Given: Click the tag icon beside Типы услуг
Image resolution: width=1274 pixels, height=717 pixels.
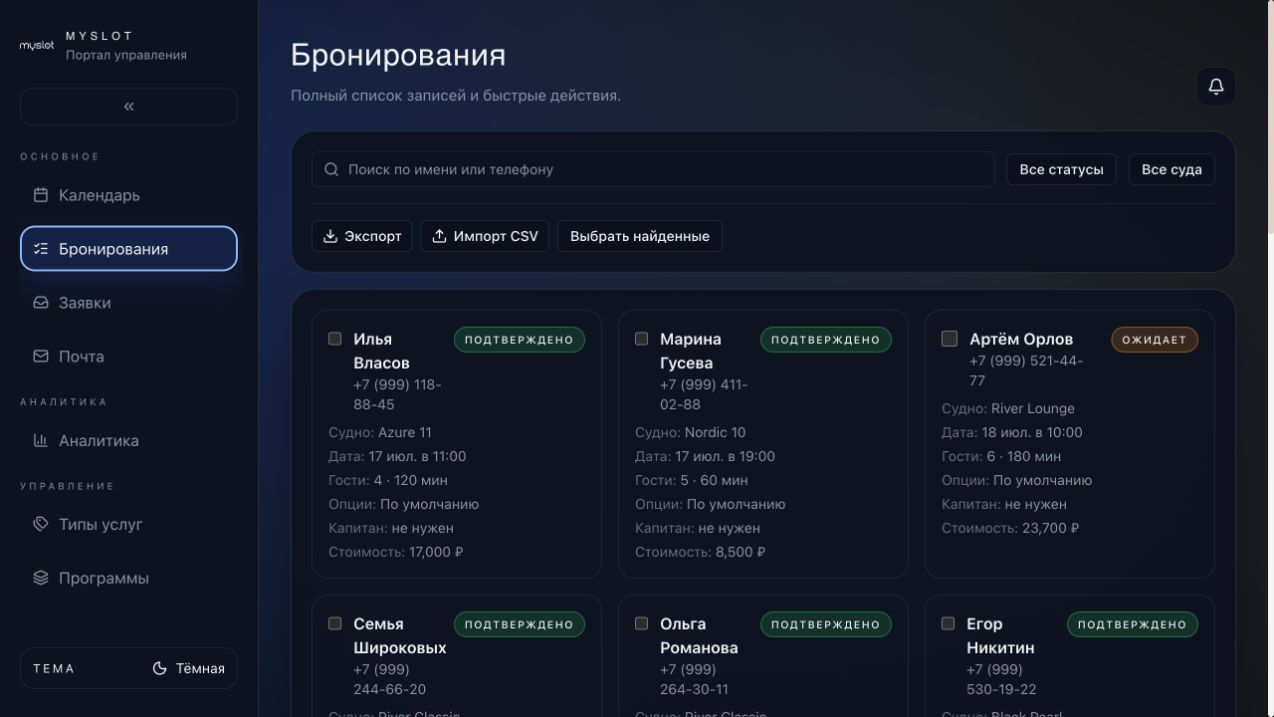Looking at the screenshot, I should point(41,524).
